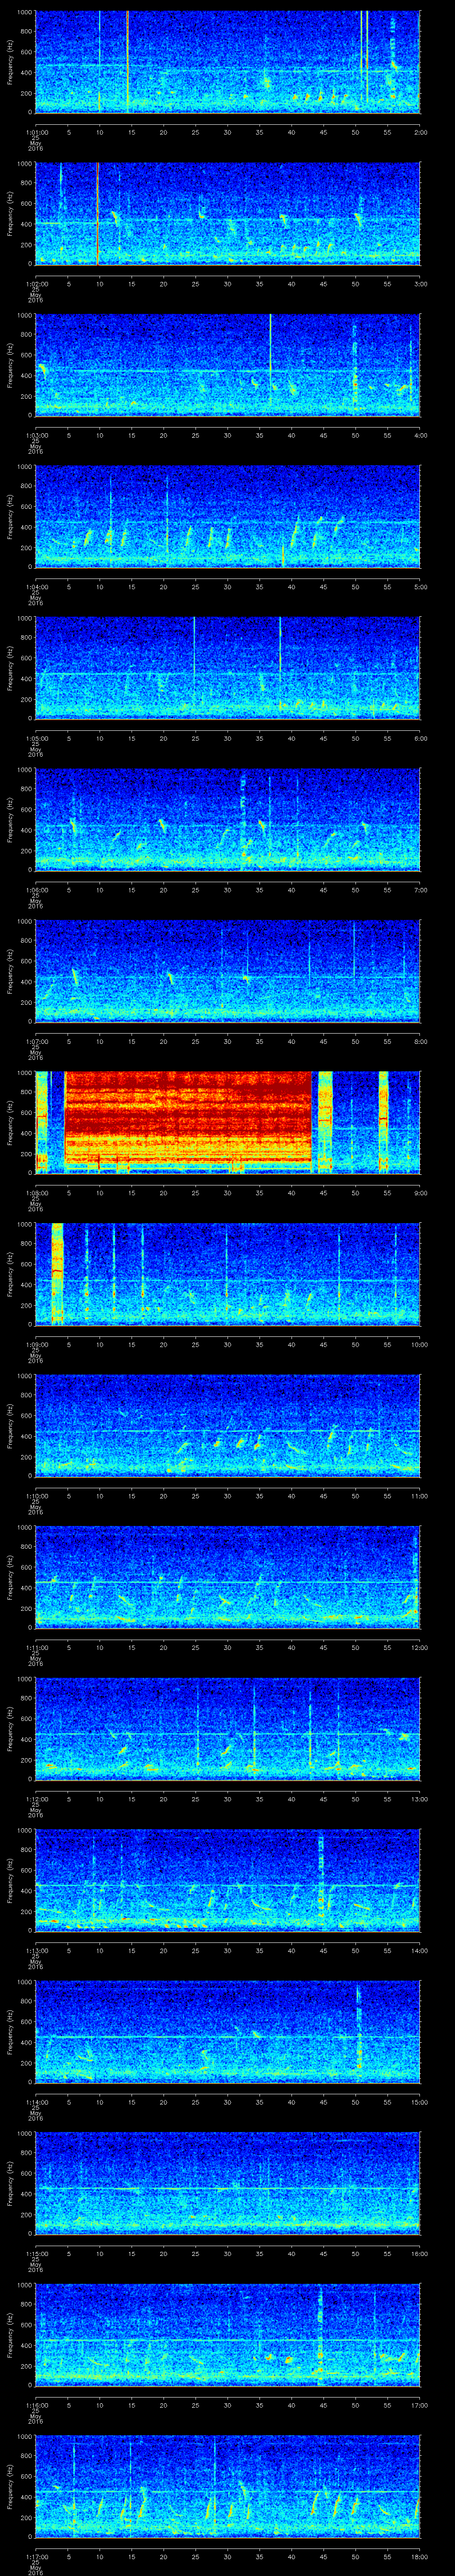Select the spectrogram panel starting at 1:15:00
Image resolution: width=455 pixels, height=2576 pixels.
tap(228, 2183)
